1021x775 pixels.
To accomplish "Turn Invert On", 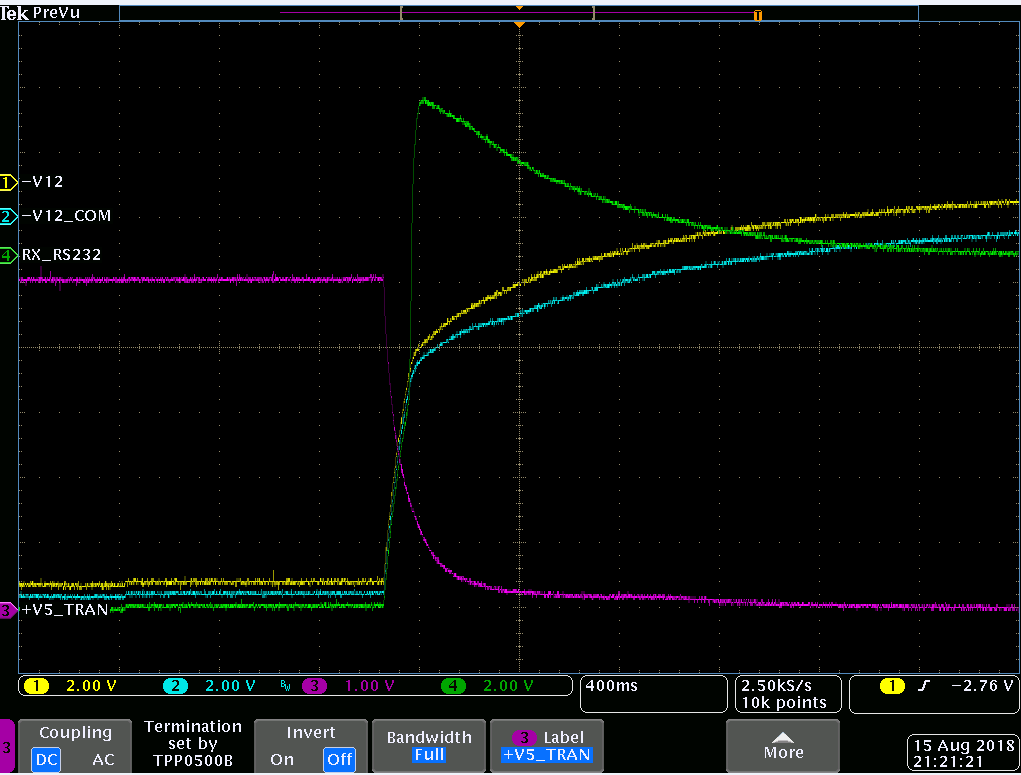I will 282,759.
